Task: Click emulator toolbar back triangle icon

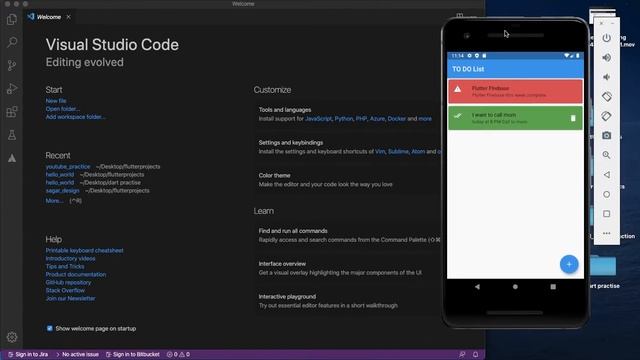Action: coord(607,175)
